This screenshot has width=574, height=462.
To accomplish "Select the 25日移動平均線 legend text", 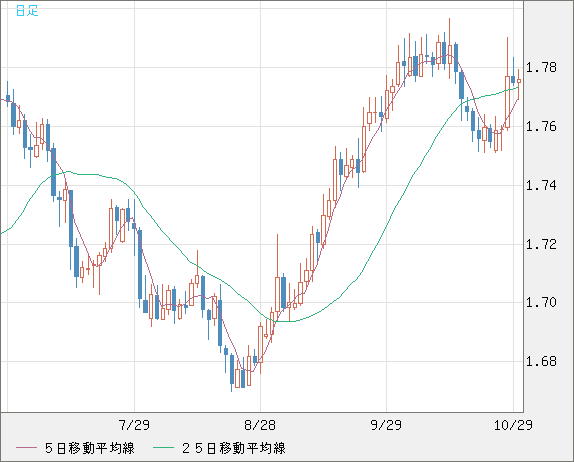I will click(x=234, y=448).
